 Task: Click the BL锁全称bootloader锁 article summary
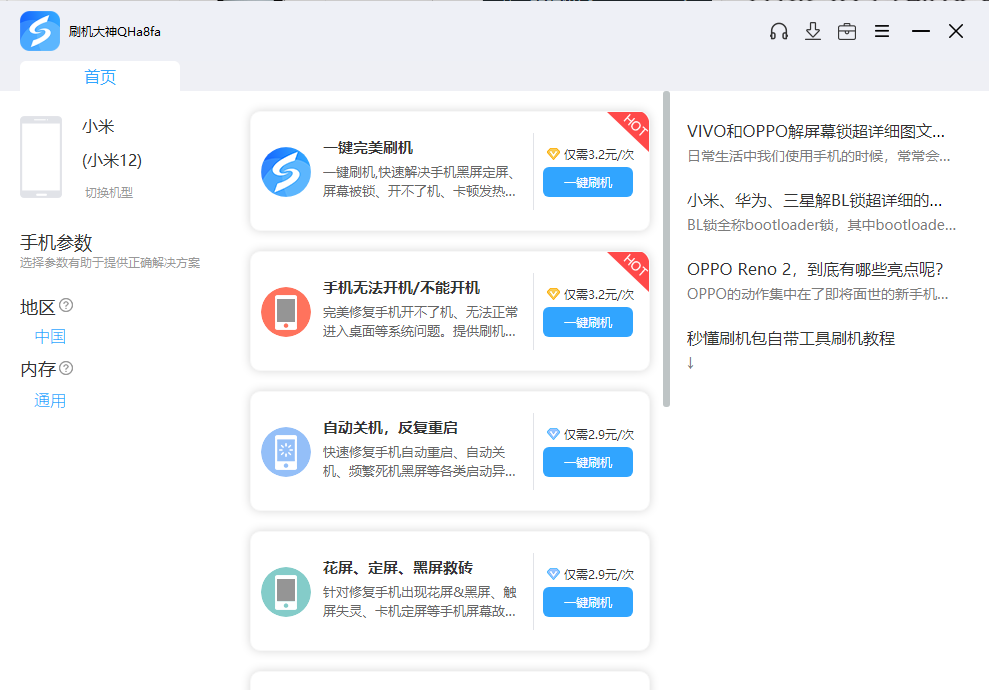821,225
